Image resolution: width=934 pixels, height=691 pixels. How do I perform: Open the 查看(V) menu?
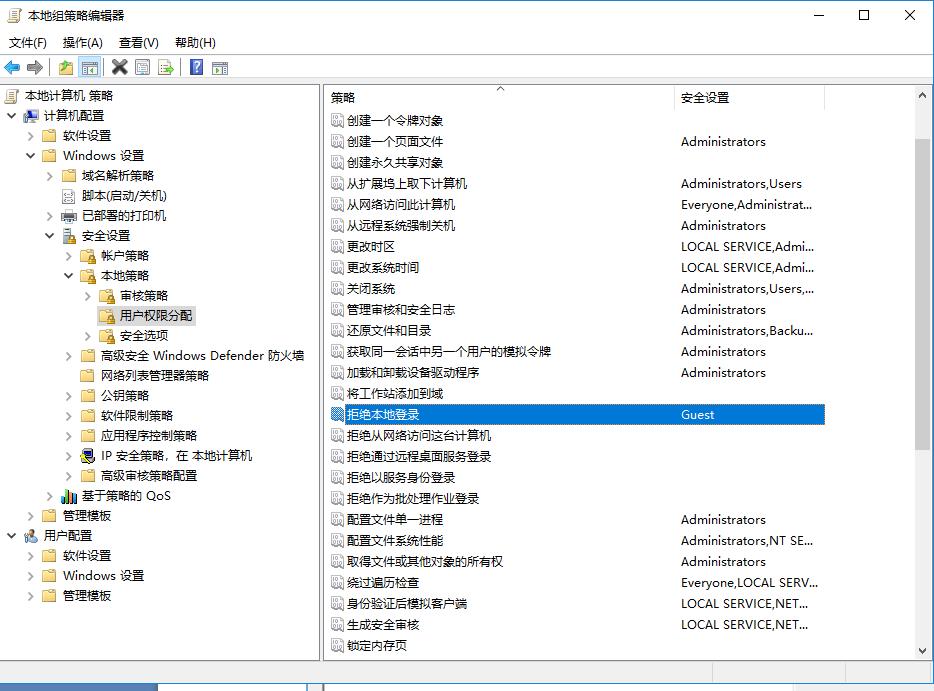[x=136, y=42]
